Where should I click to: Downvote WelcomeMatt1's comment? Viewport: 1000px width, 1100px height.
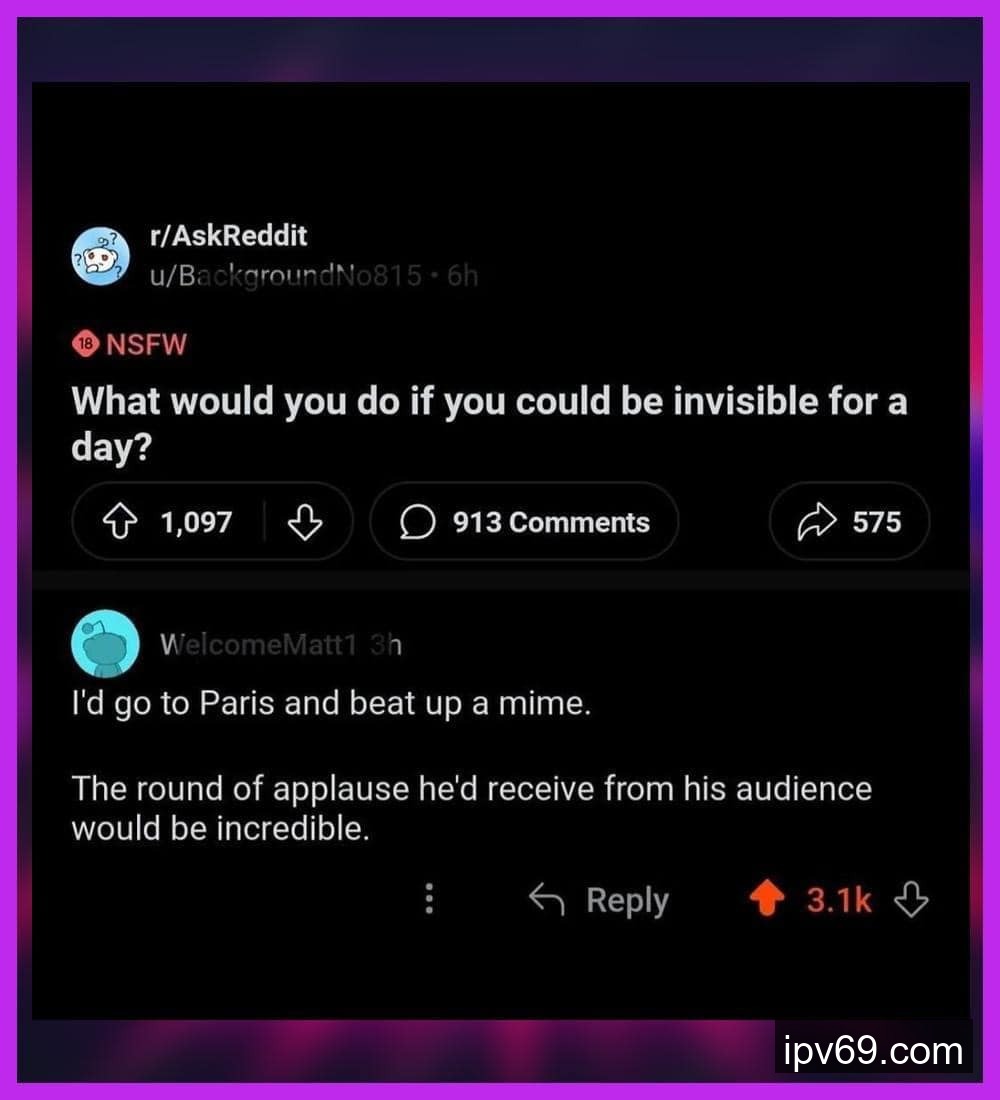[x=911, y=901]
